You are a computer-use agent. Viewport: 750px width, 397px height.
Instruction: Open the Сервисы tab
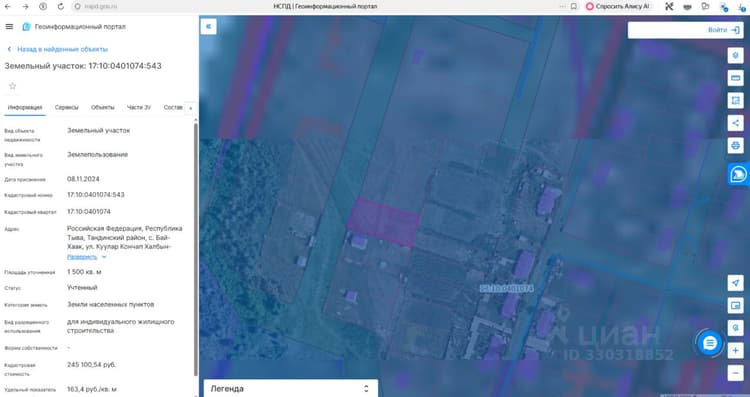tap(66, 108)
